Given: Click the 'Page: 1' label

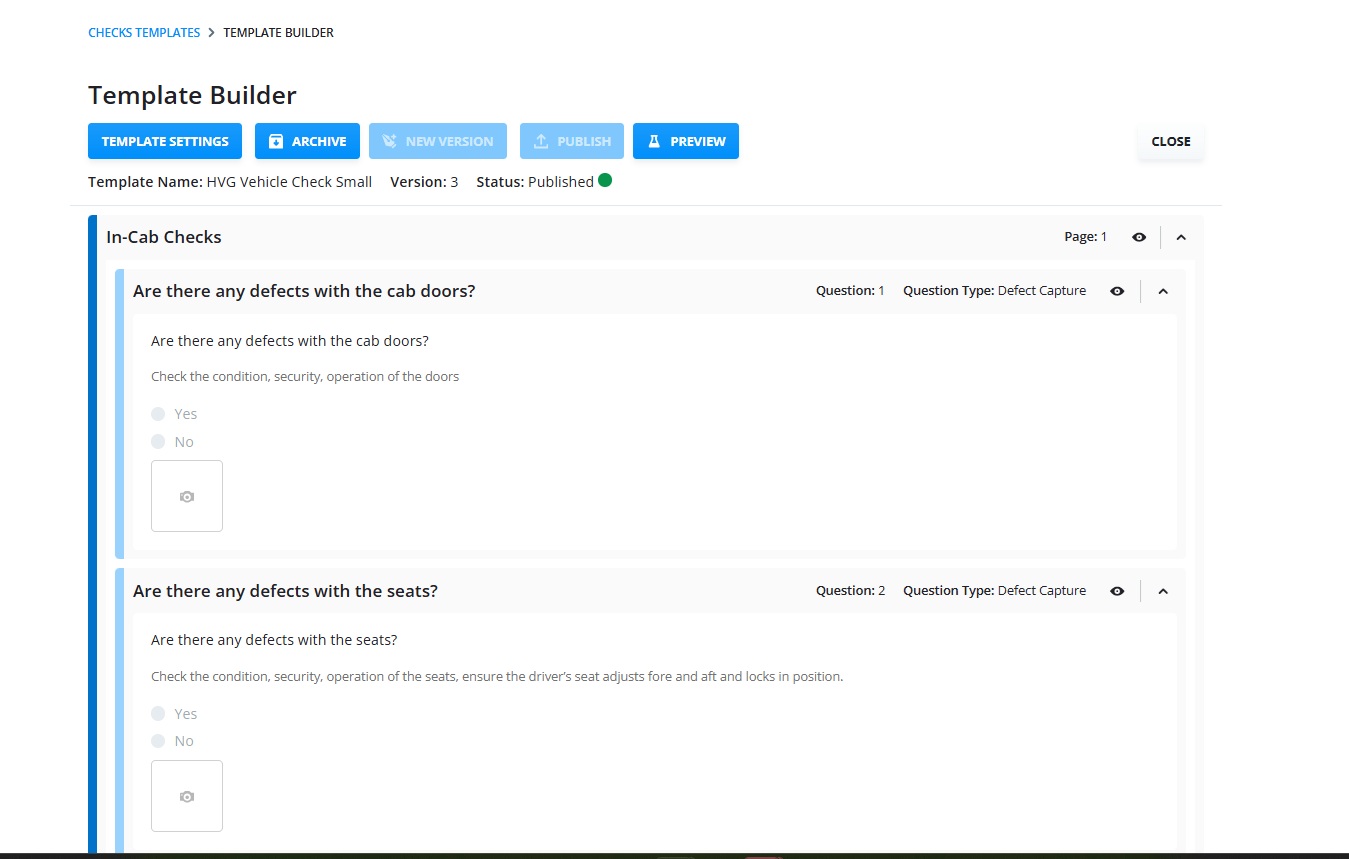Looking at the screenshot, I should tap(1086, 237).
